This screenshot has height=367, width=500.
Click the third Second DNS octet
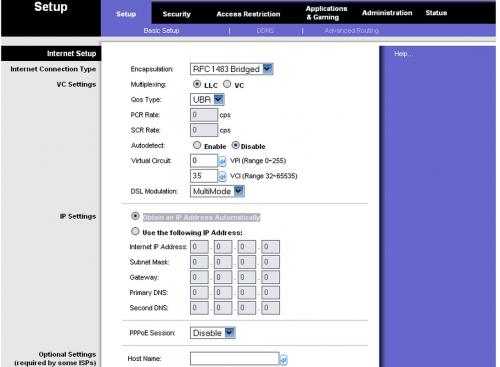pyautogui.click(x=247, y=308)
